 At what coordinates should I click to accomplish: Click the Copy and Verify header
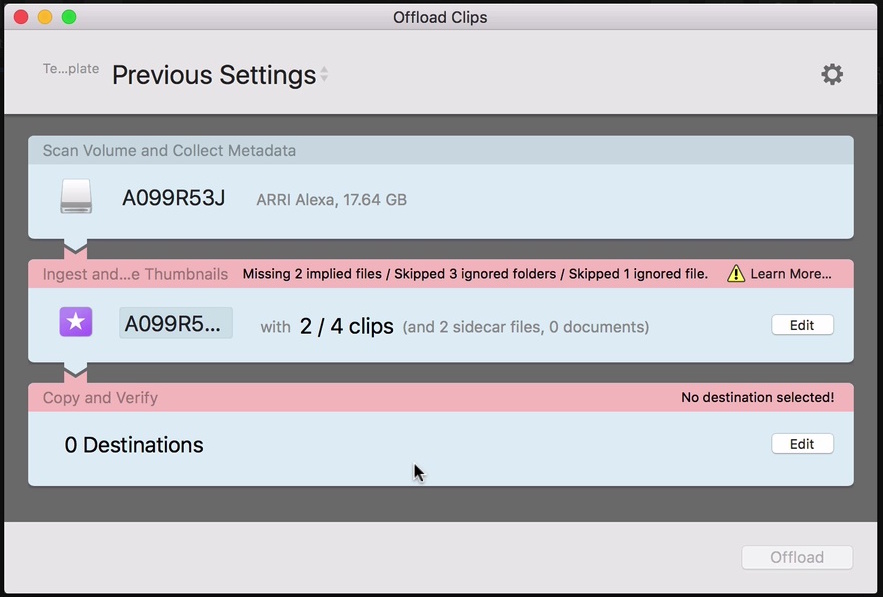tap(100, 398)
